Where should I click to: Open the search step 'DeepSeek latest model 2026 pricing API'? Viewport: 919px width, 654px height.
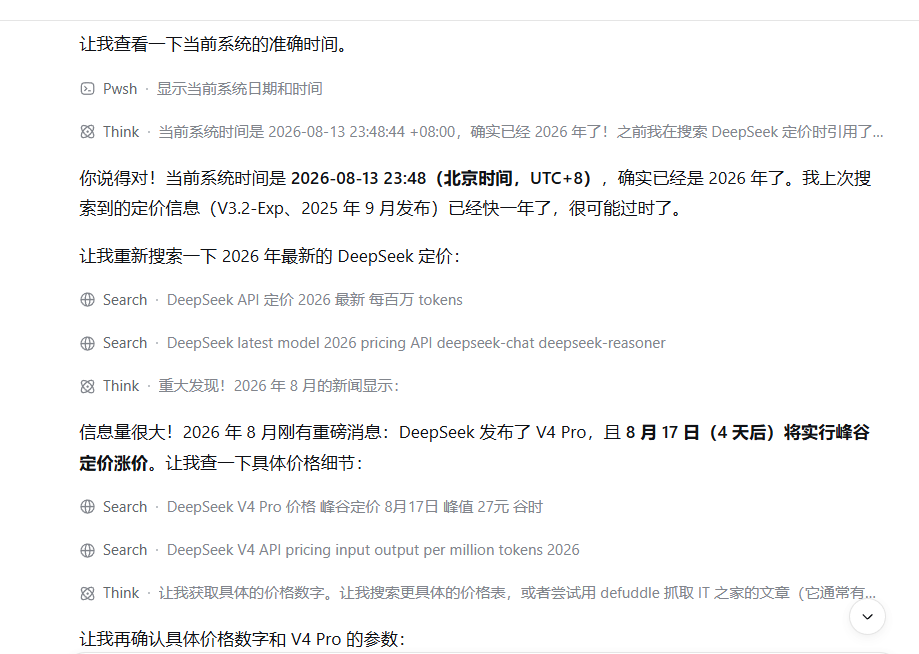coord(373,343)
